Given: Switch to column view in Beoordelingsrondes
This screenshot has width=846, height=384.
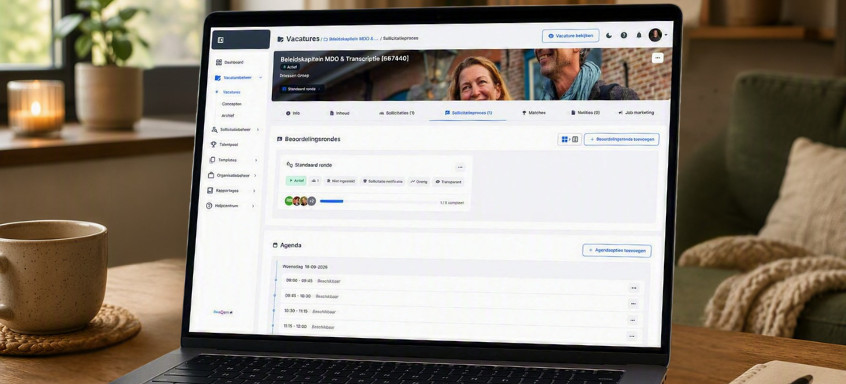Looking at the screenshot, I should (x=575, y=140).
